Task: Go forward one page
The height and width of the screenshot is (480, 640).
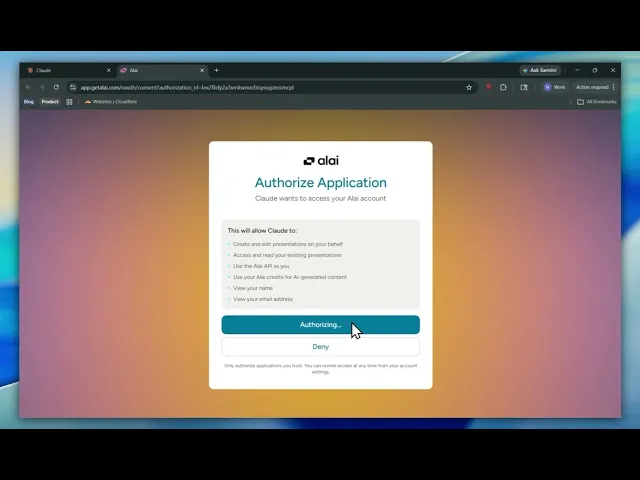Action: point(42,87)
